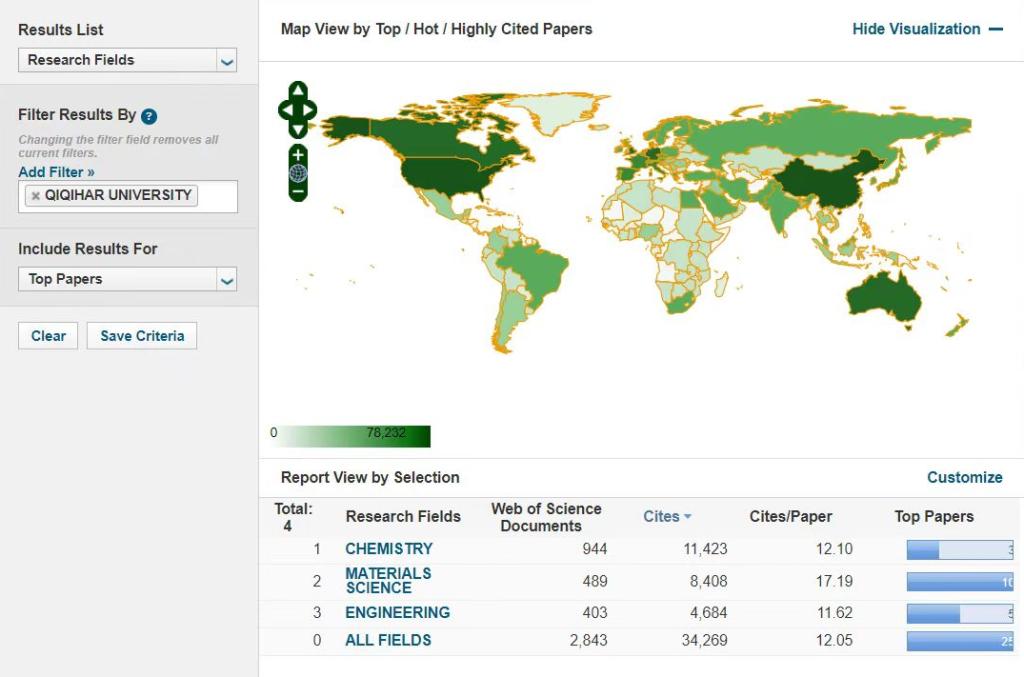Click the Add Filter link
The width and height of the screenshot is (1024, 677).
[x=56, y=172]
